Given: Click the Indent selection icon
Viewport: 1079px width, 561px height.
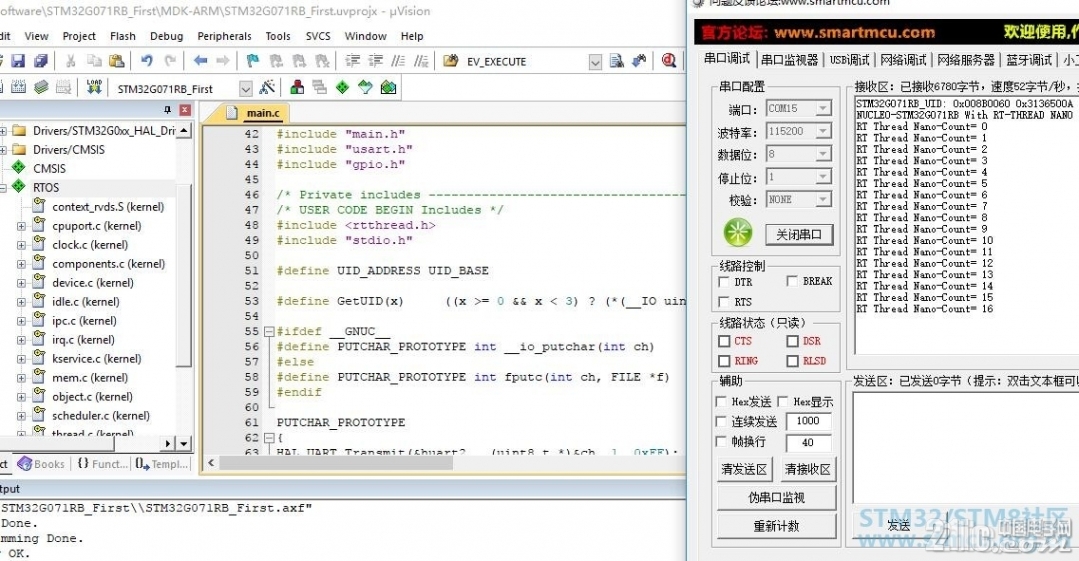Looking at the screenshot, I should click(352, 61).
